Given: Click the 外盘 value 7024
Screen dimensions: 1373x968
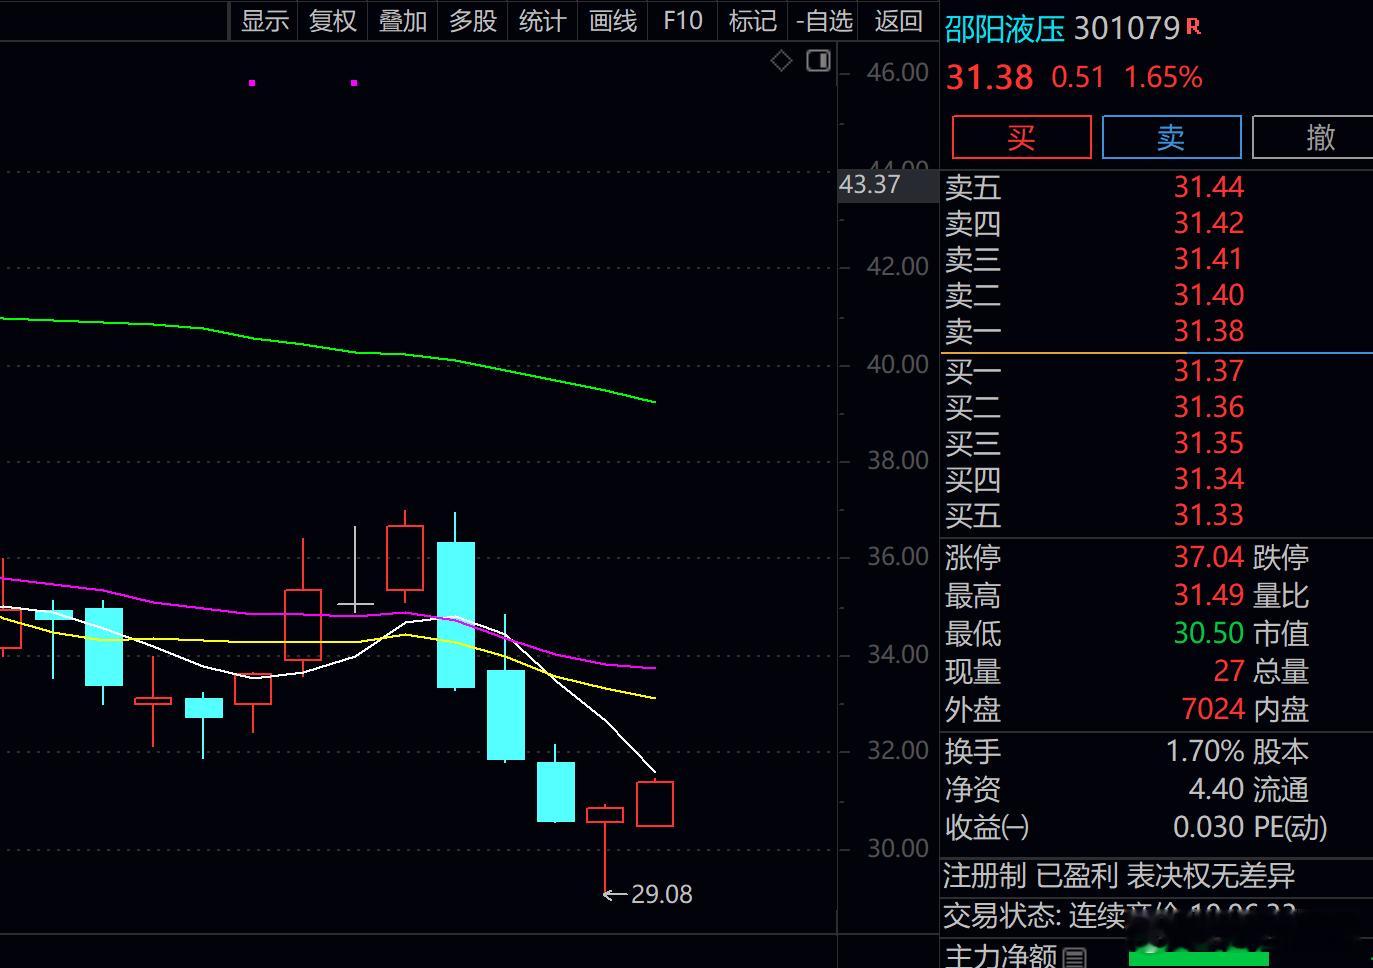Looking at the screenshot, I should 1213,709.
